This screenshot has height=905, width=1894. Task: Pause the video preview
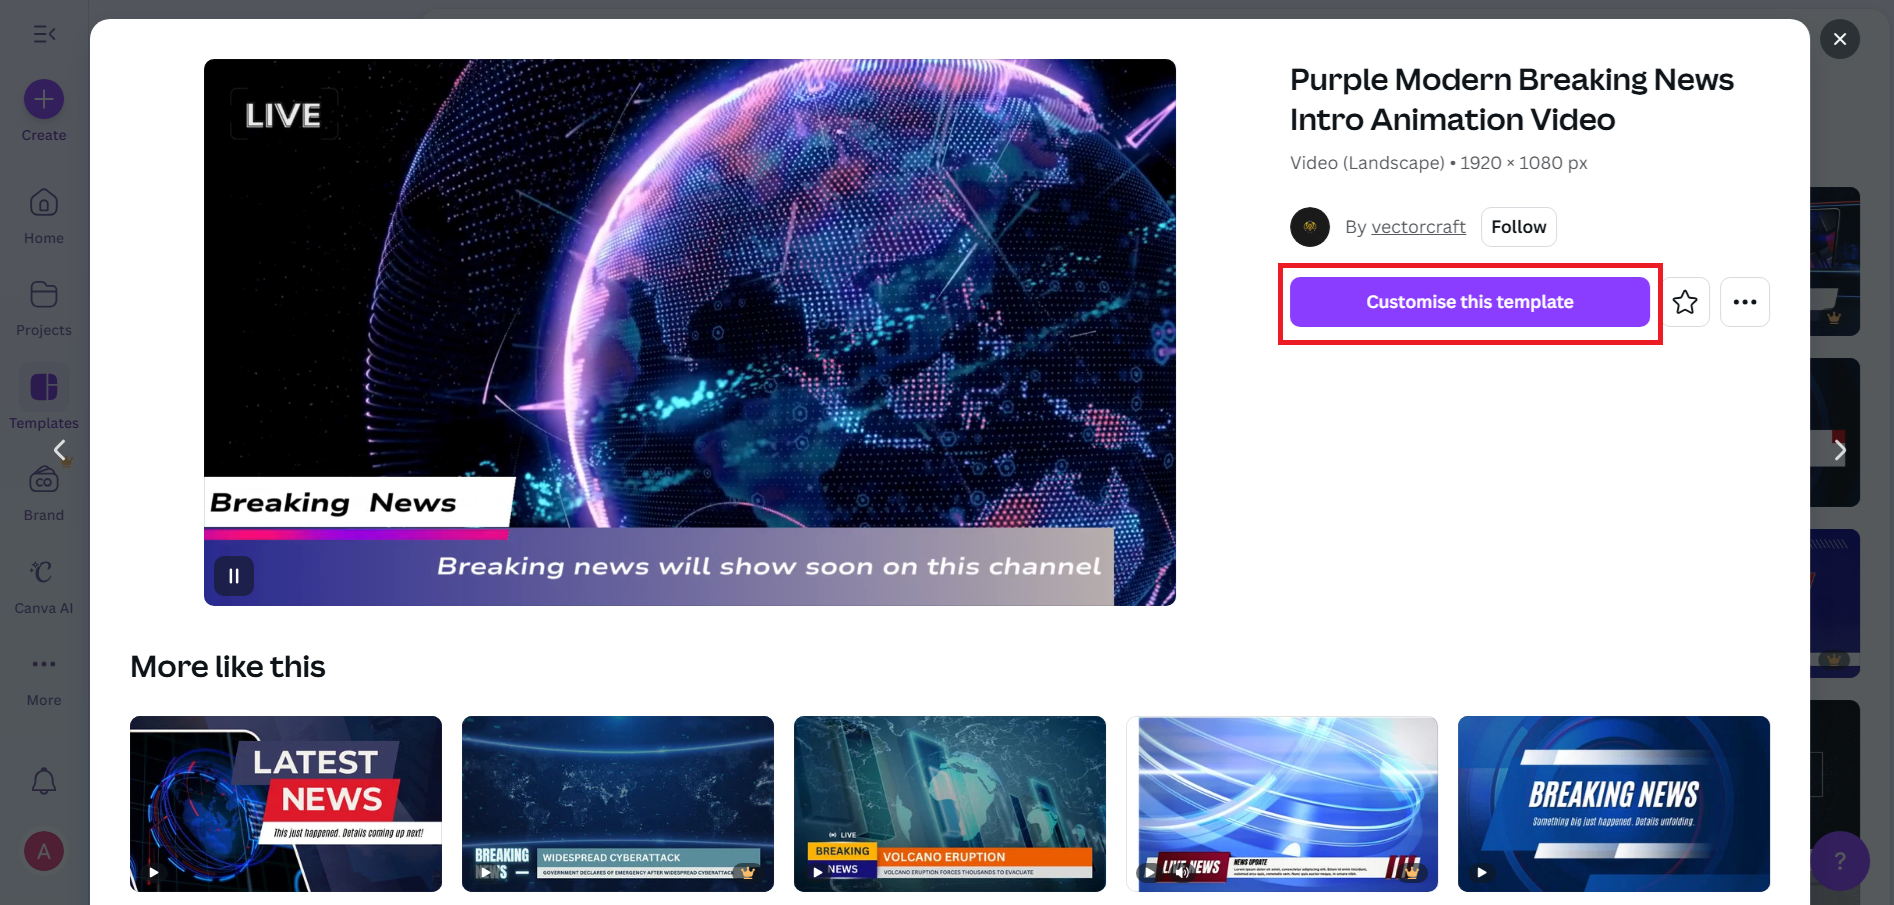click(x=234, y=576)
